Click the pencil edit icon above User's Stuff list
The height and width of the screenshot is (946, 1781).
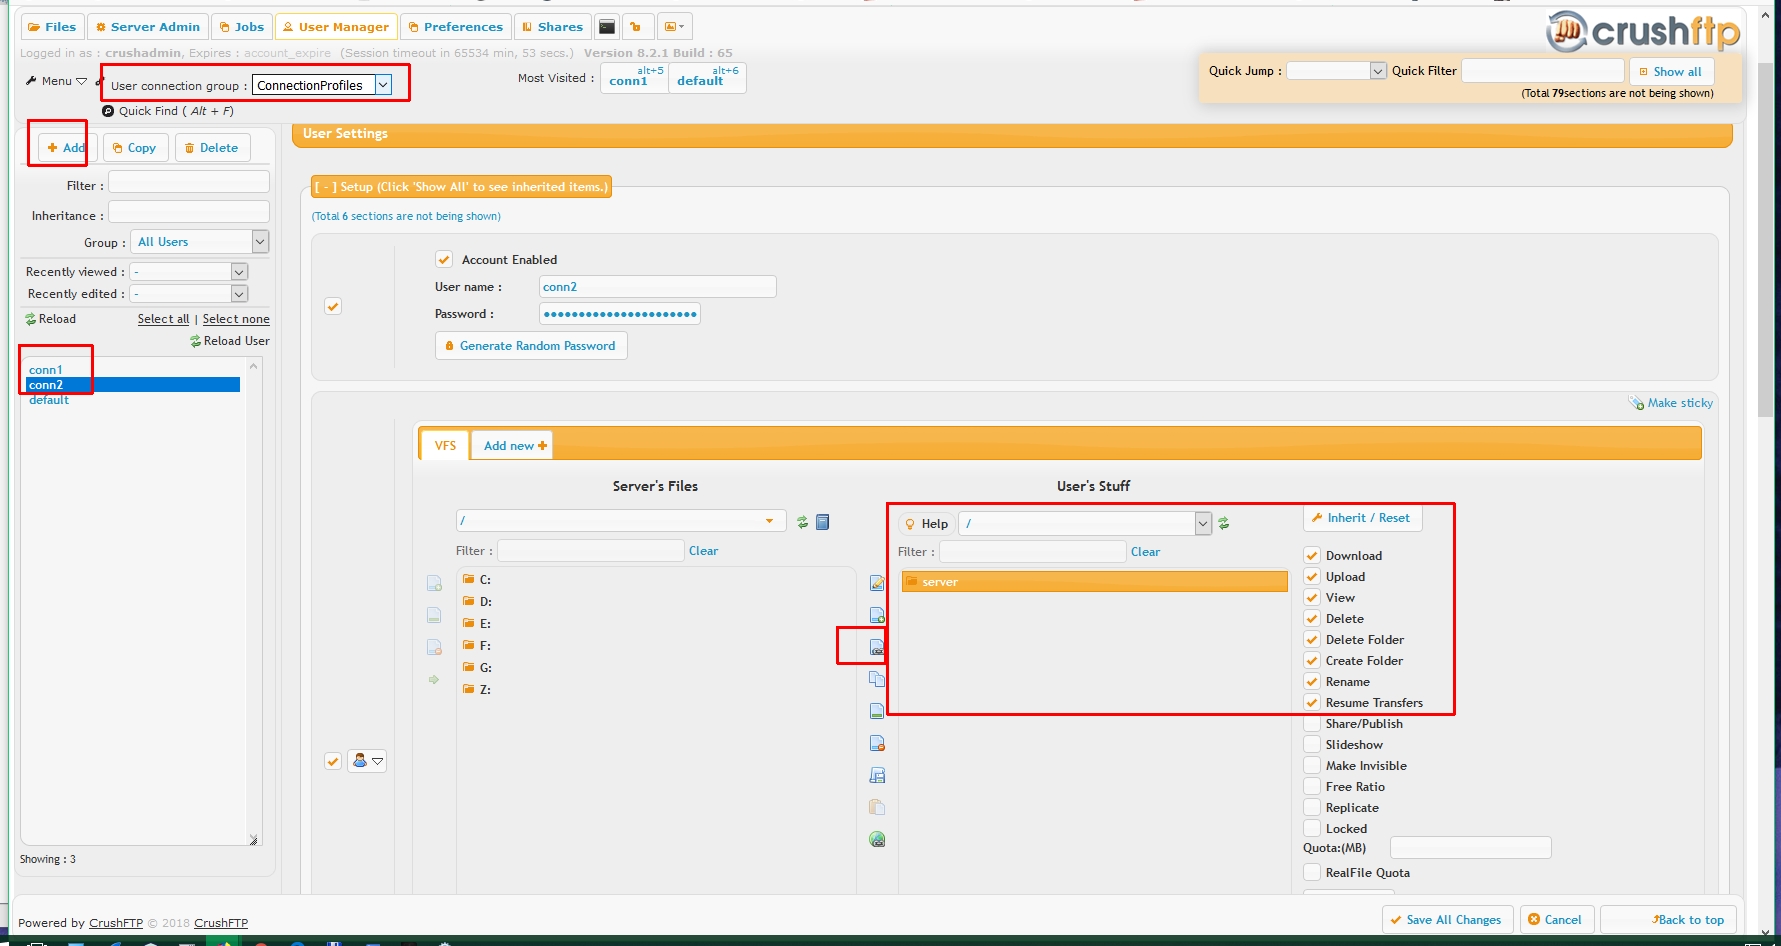(x=877, y=583)
